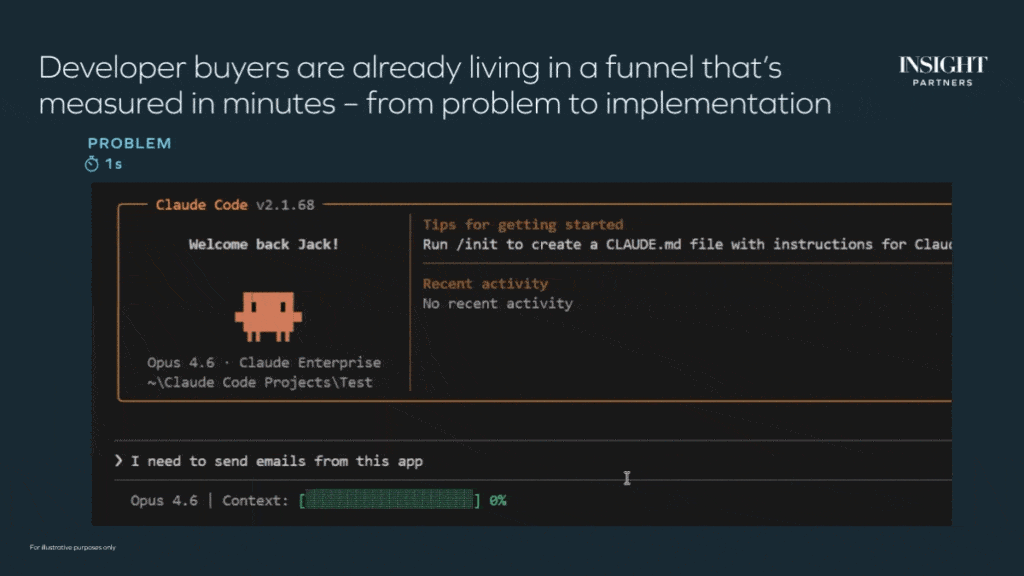Click the No recent activity text
The image size is (1024, 576).
[497, 303]
